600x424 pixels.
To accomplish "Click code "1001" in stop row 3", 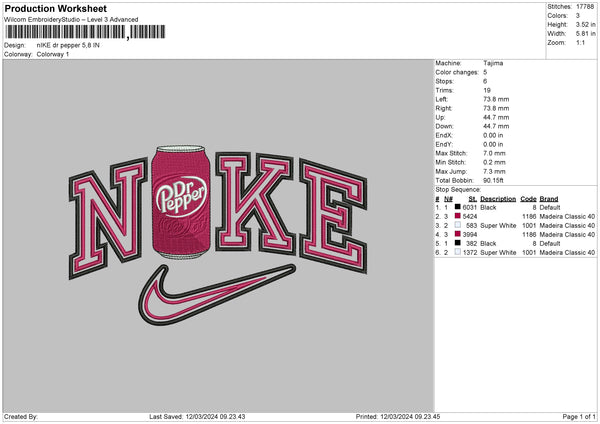I will pyautogui.click(x=529, y=225).
